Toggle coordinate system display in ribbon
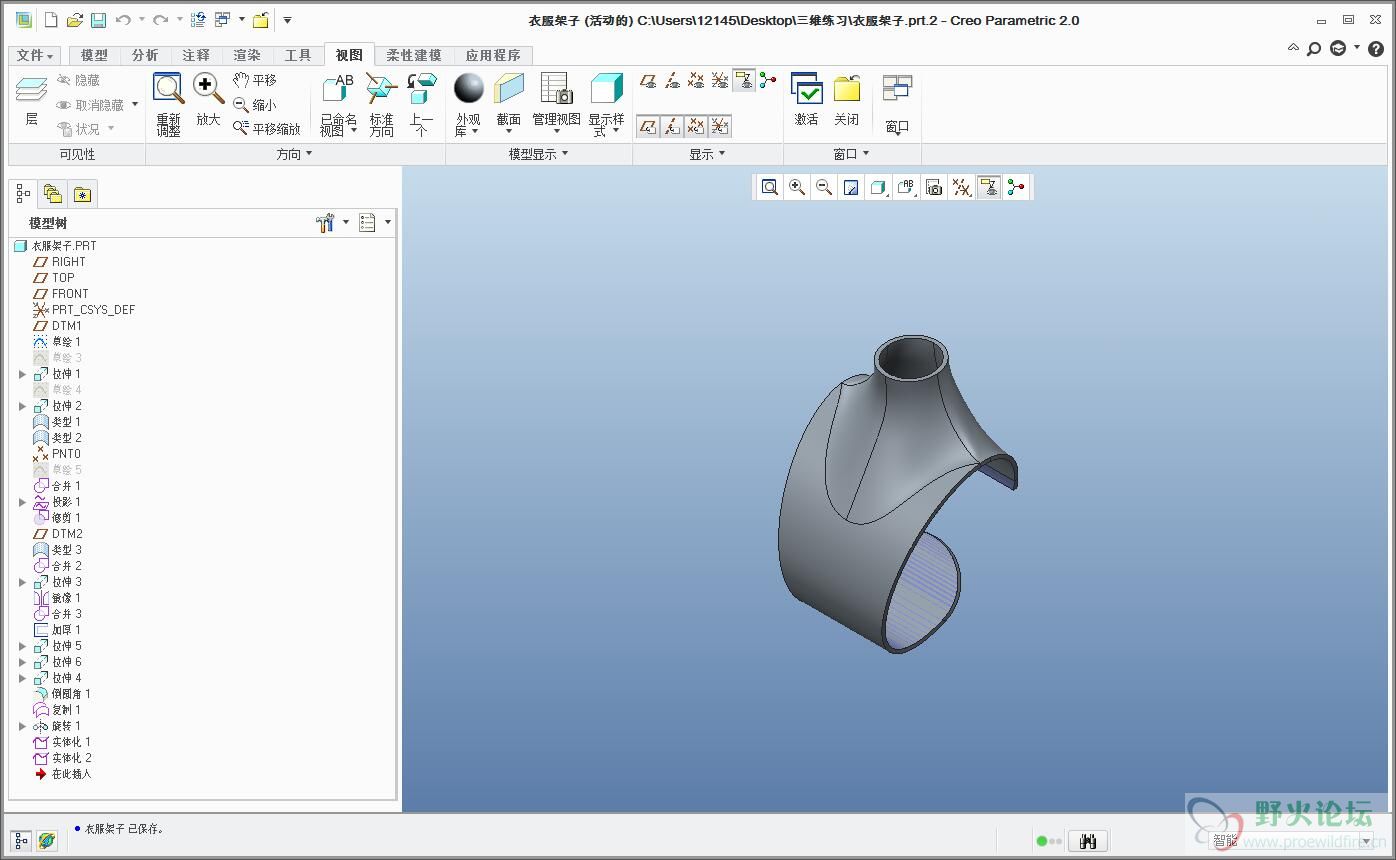 (x=720, y=81)
